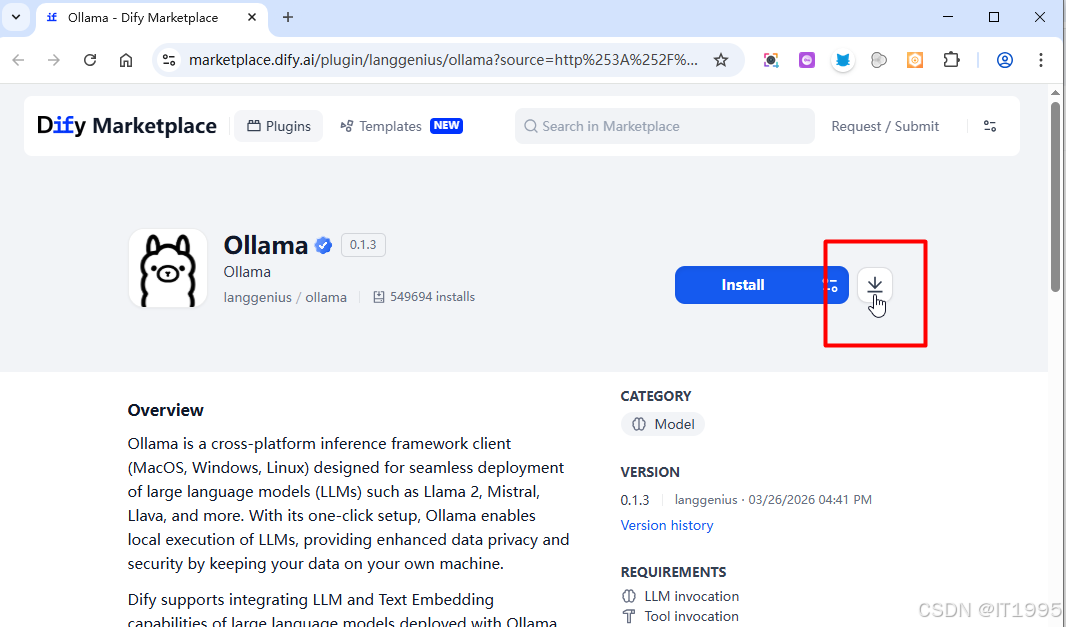Image resolution: width=1066 pixels, height=627 pixels.
Task: Select the Model category tag
Action: (x=663, y=424)
